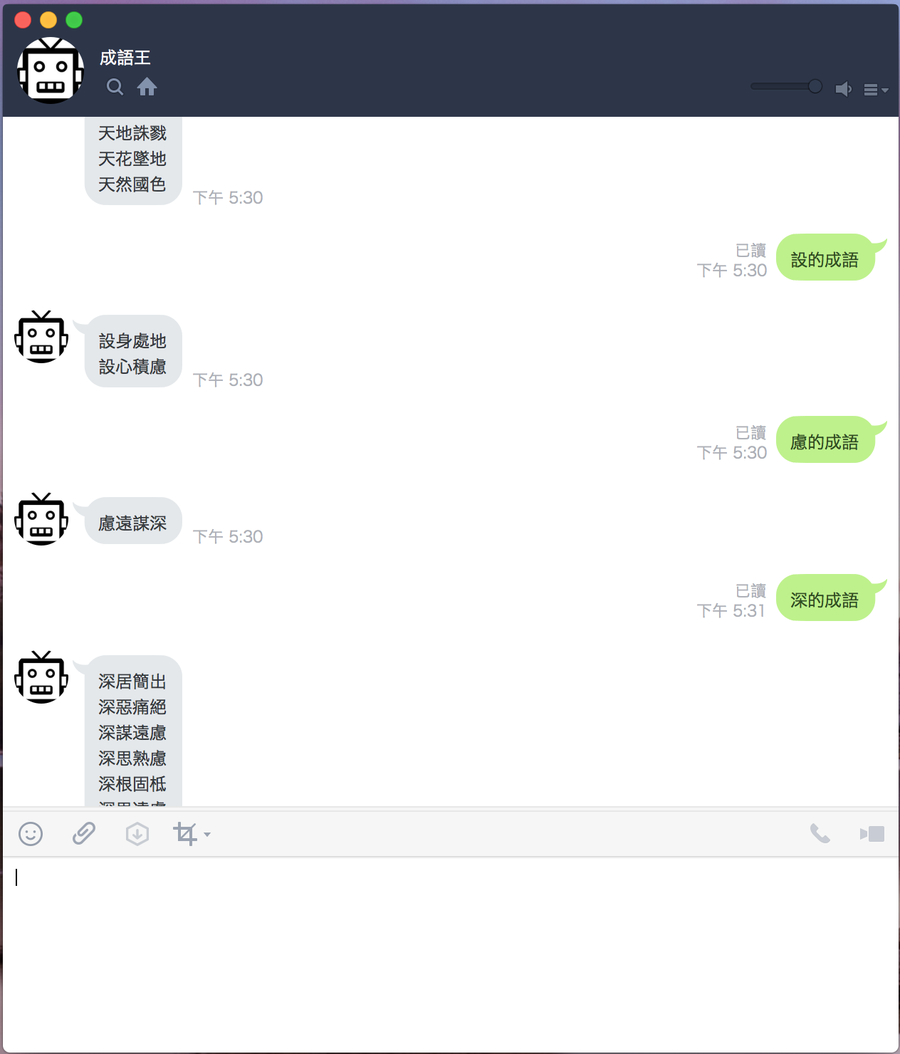The width and height of the screenshot is (900, 1054).
Task: Select the sent message 設的成語
Action: 825,259
